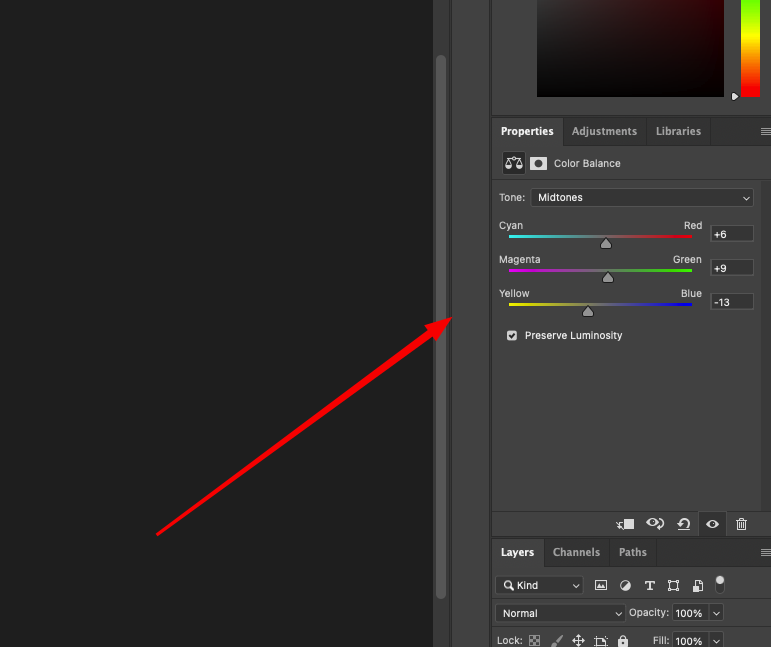Switch to the Libraries tab
The image size is (771, 647).
(x=678, y=131)
